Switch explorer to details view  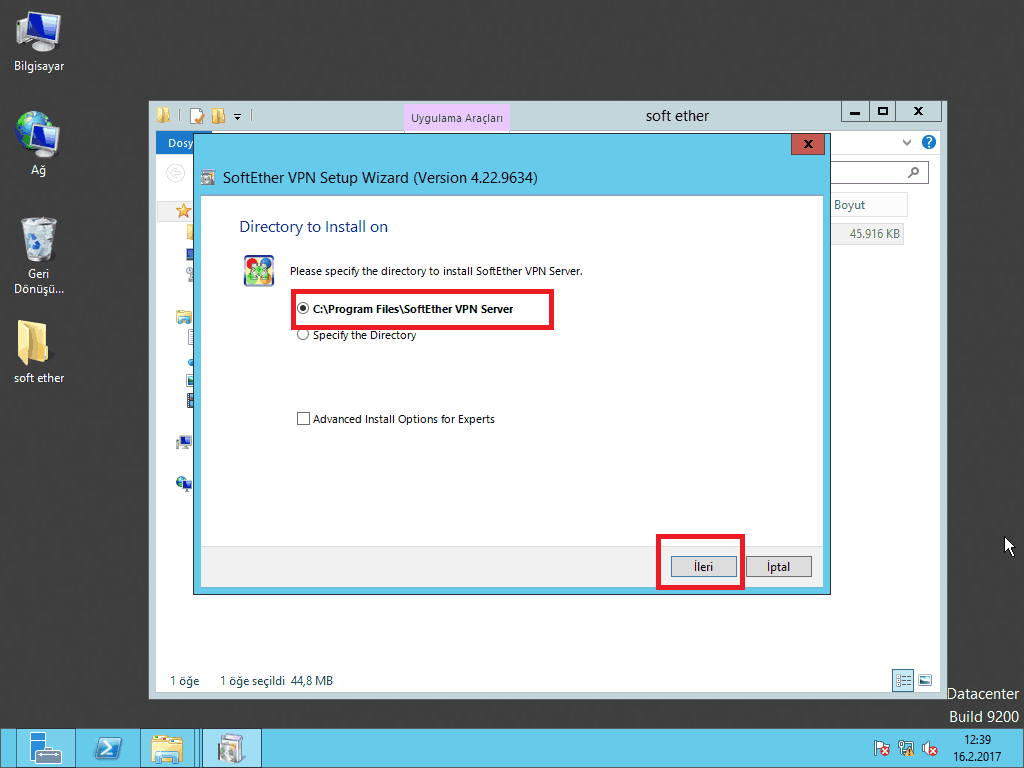[x=903, y=680]
